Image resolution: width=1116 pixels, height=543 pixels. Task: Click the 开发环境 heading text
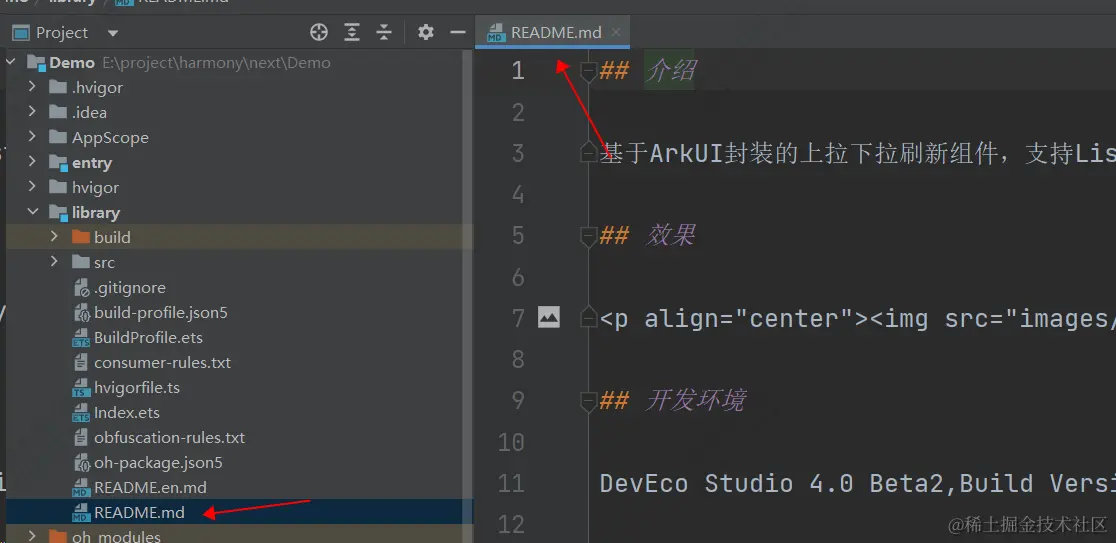[x=695, y=401]
